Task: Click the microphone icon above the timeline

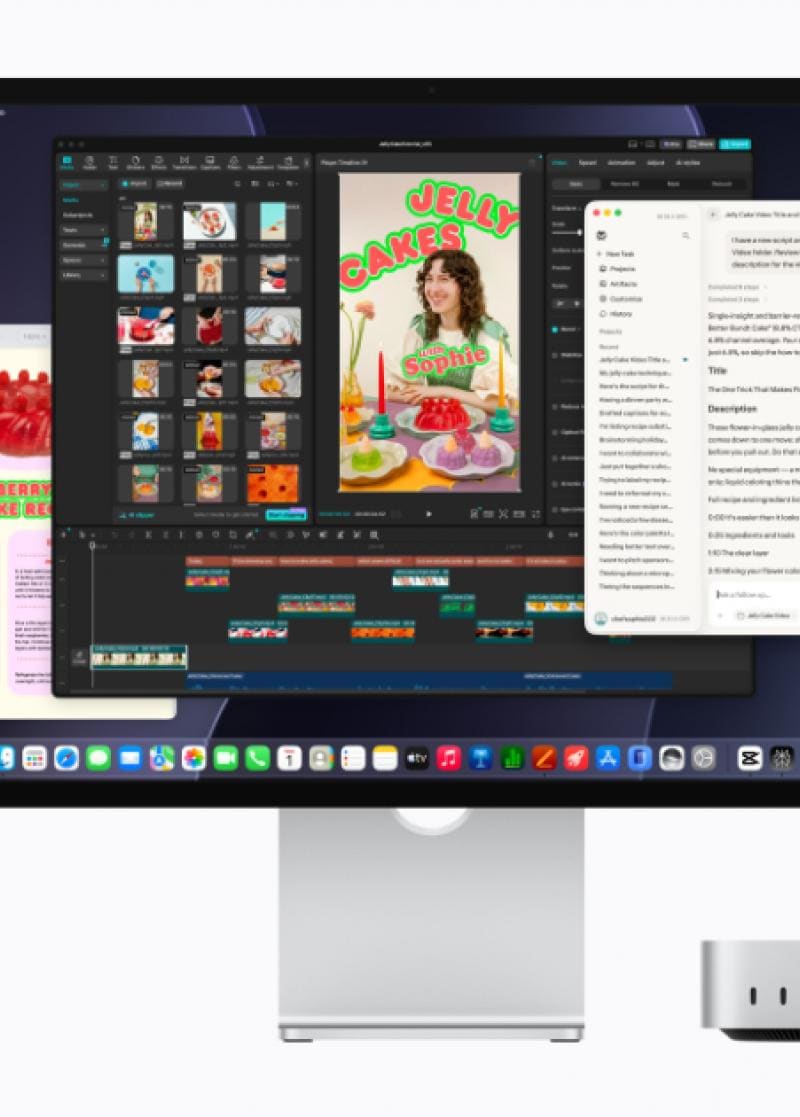Action: tap(550, 535)
